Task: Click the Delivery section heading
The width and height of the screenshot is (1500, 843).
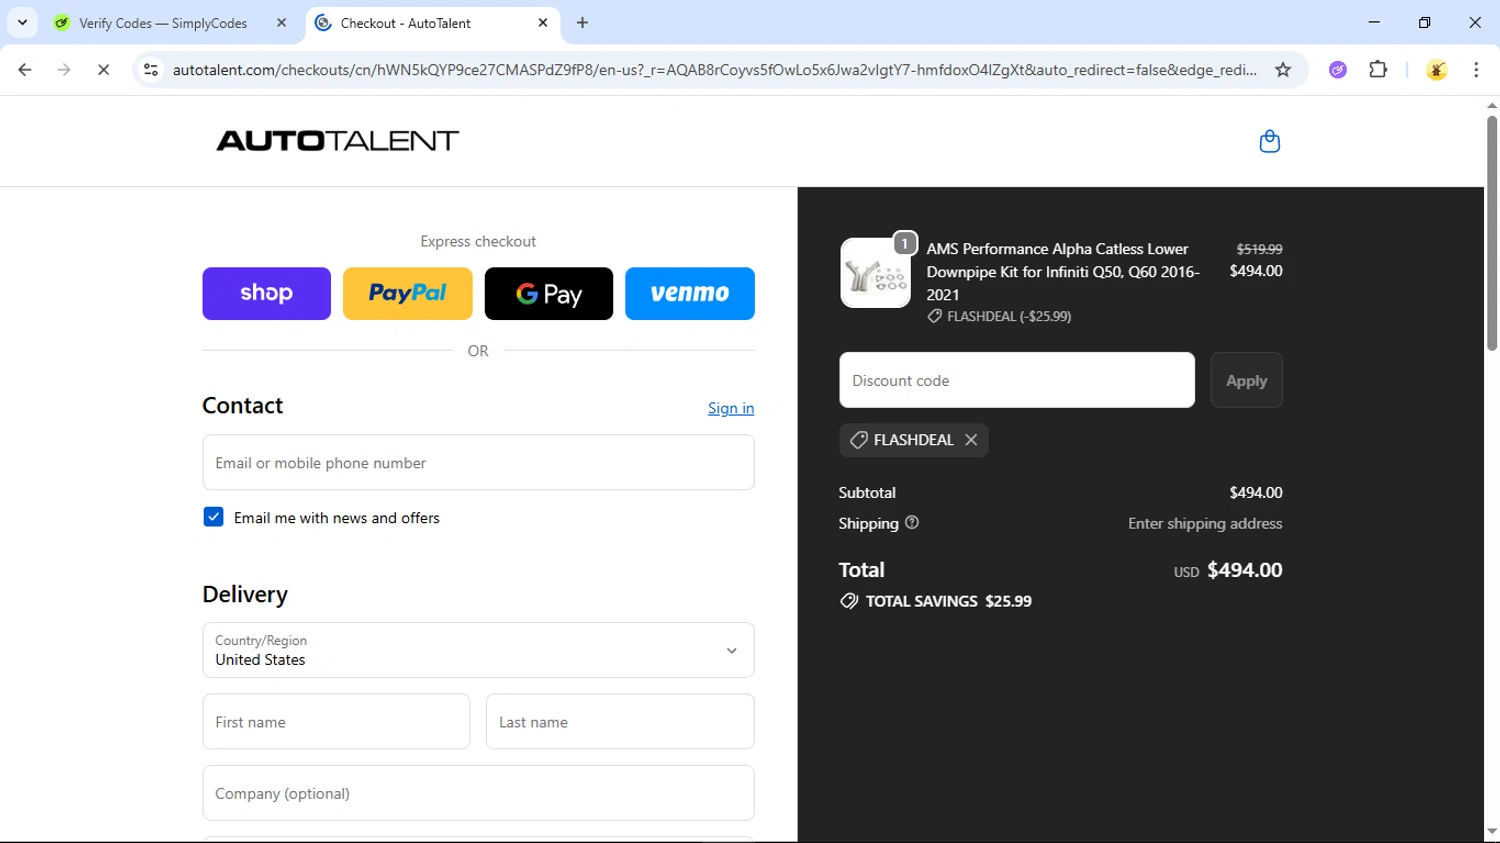Action: pos(245,594)
